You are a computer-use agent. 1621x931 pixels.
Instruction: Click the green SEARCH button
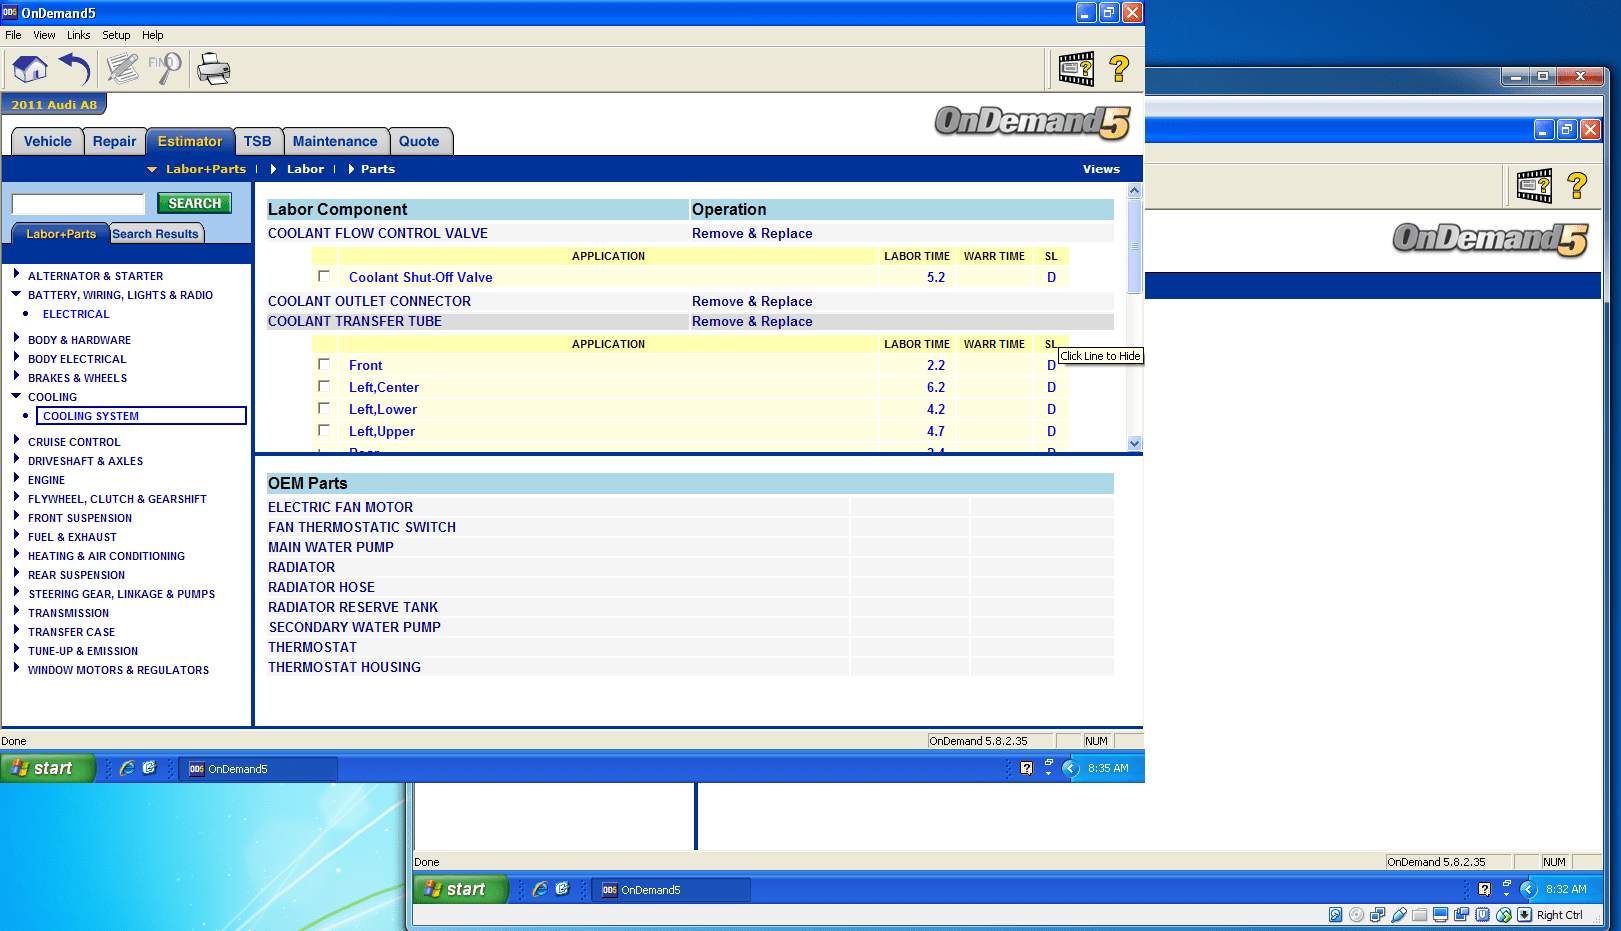tap(194, 203)
